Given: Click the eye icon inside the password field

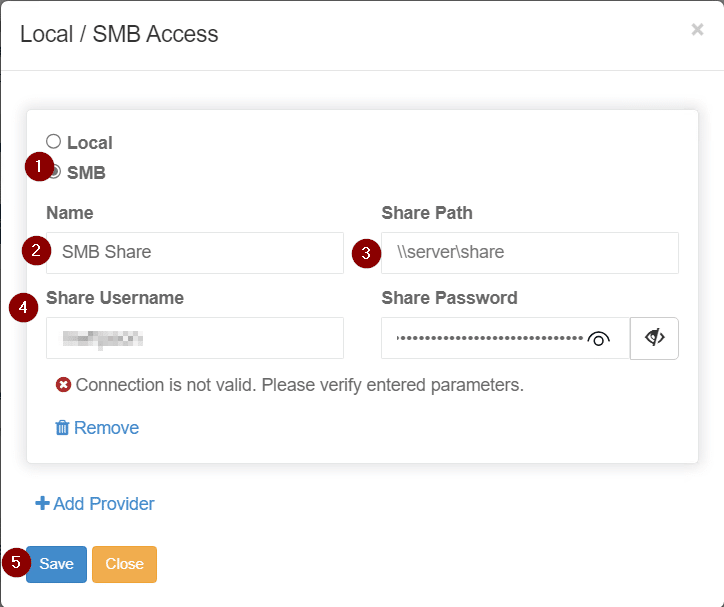Looking at the screenshot, I should pyautogui.click(x=598, y=339).
